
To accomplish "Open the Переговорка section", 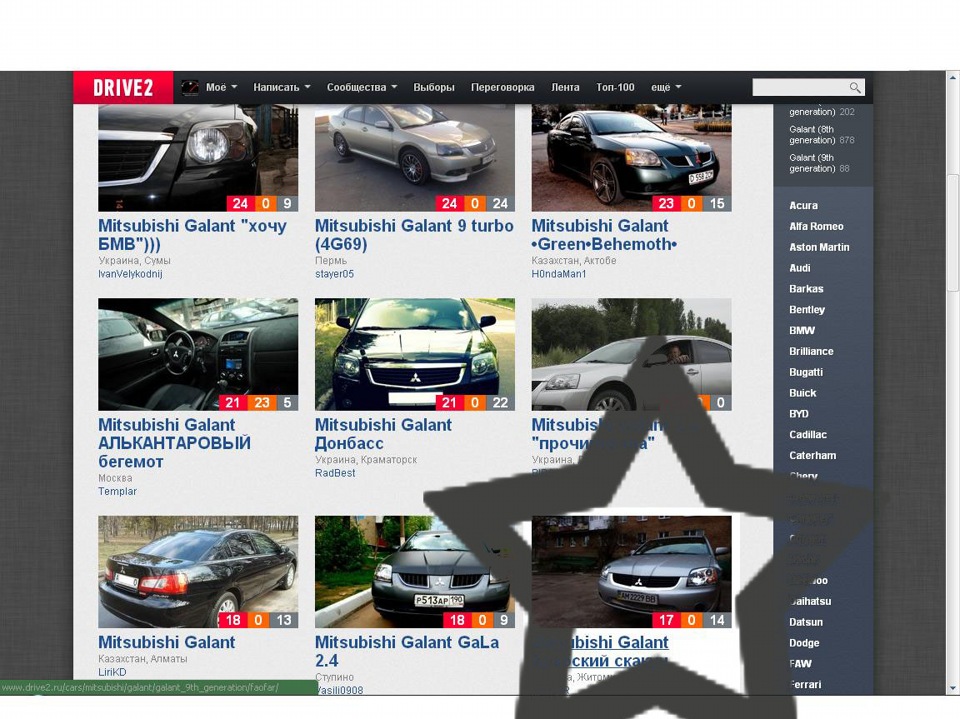I will [x=502, y=88].
